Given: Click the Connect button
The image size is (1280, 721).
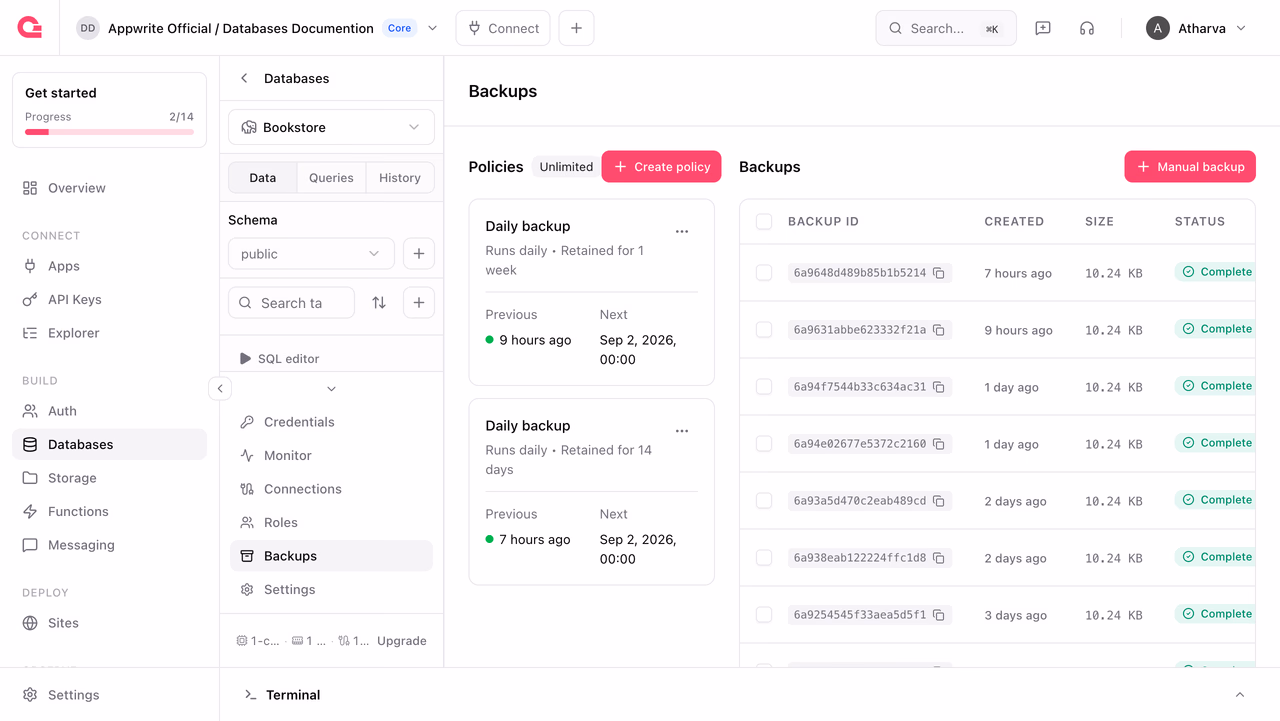Looking at the screenshot, I should coord(503,28).
